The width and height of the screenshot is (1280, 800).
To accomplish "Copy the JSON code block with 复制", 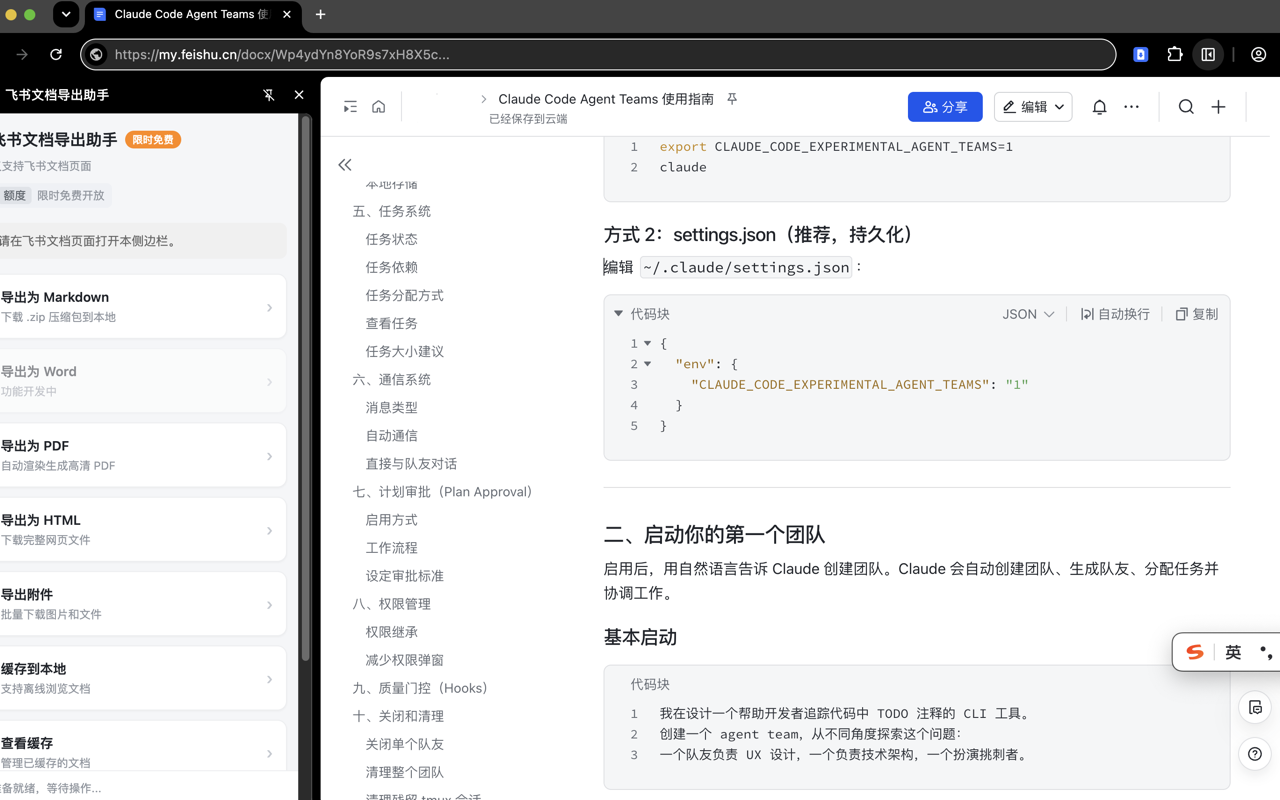I will 1196,314.
